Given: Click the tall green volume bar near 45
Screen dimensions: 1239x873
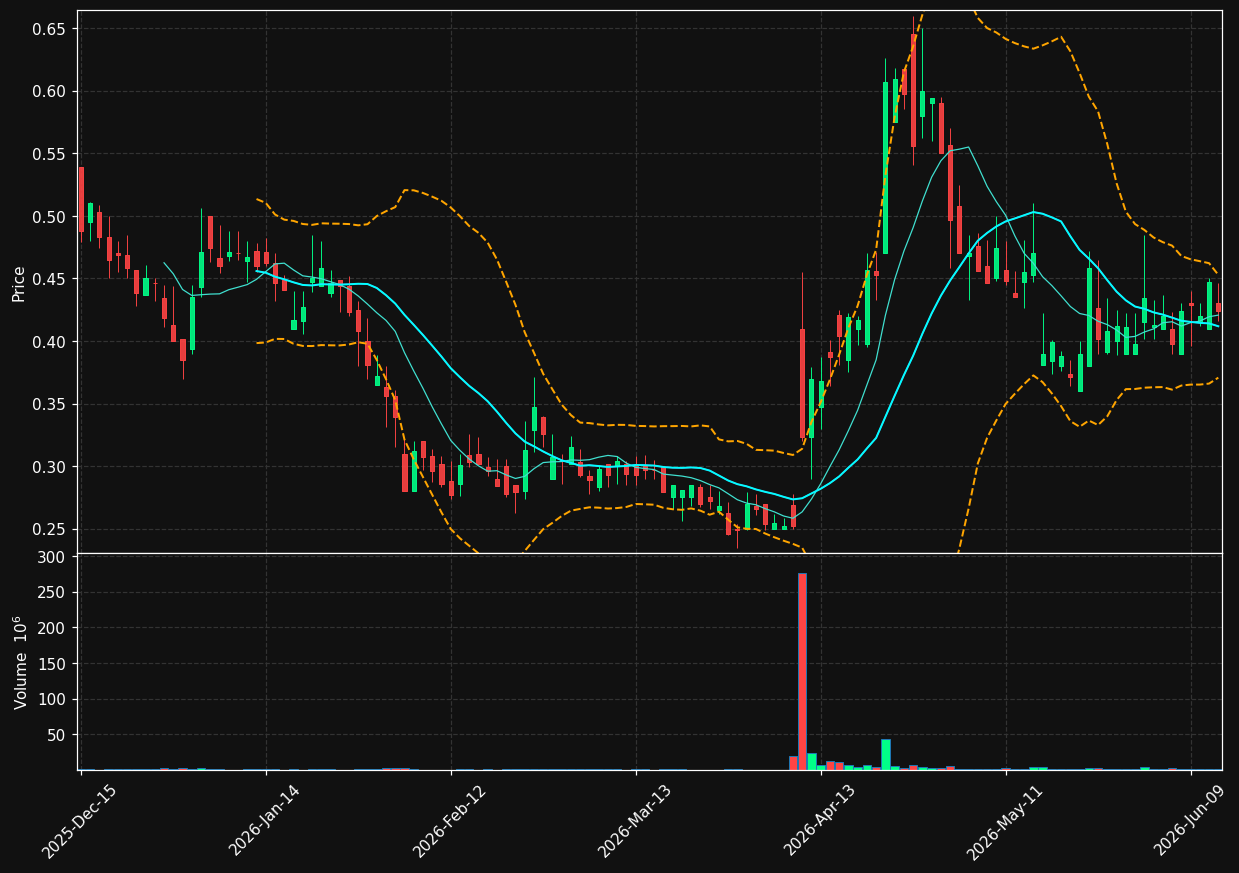Looking at the screenshot, I should (886, 754).
